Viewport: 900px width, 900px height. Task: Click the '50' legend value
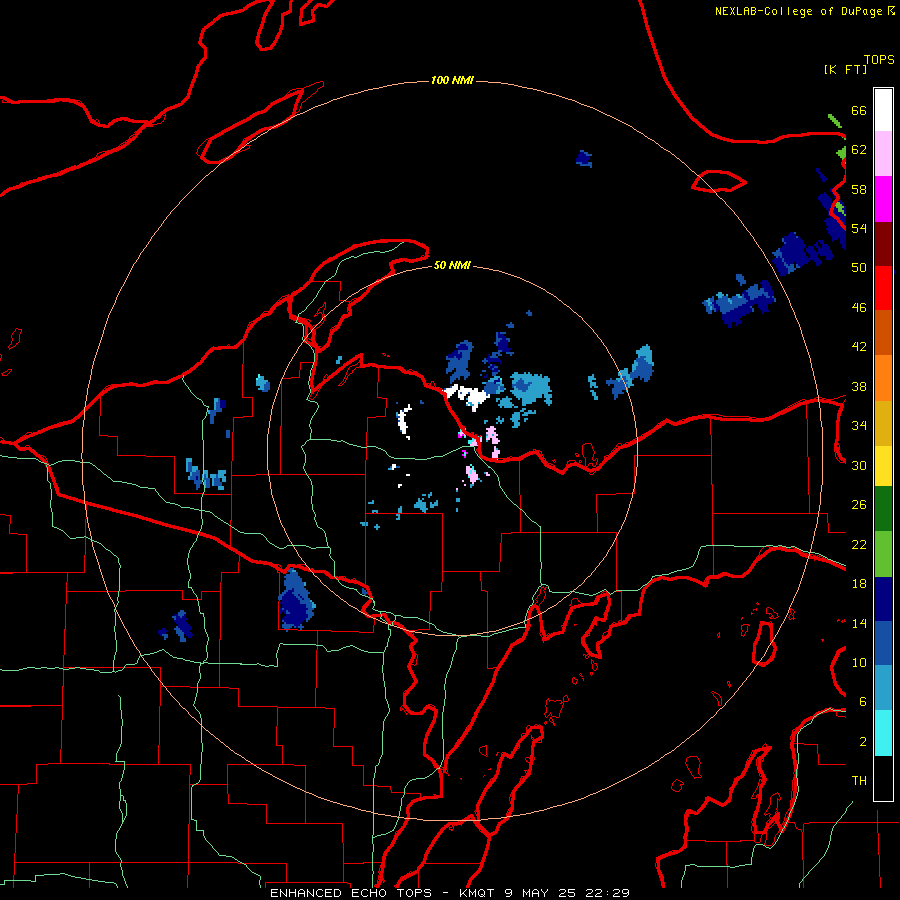859,268
